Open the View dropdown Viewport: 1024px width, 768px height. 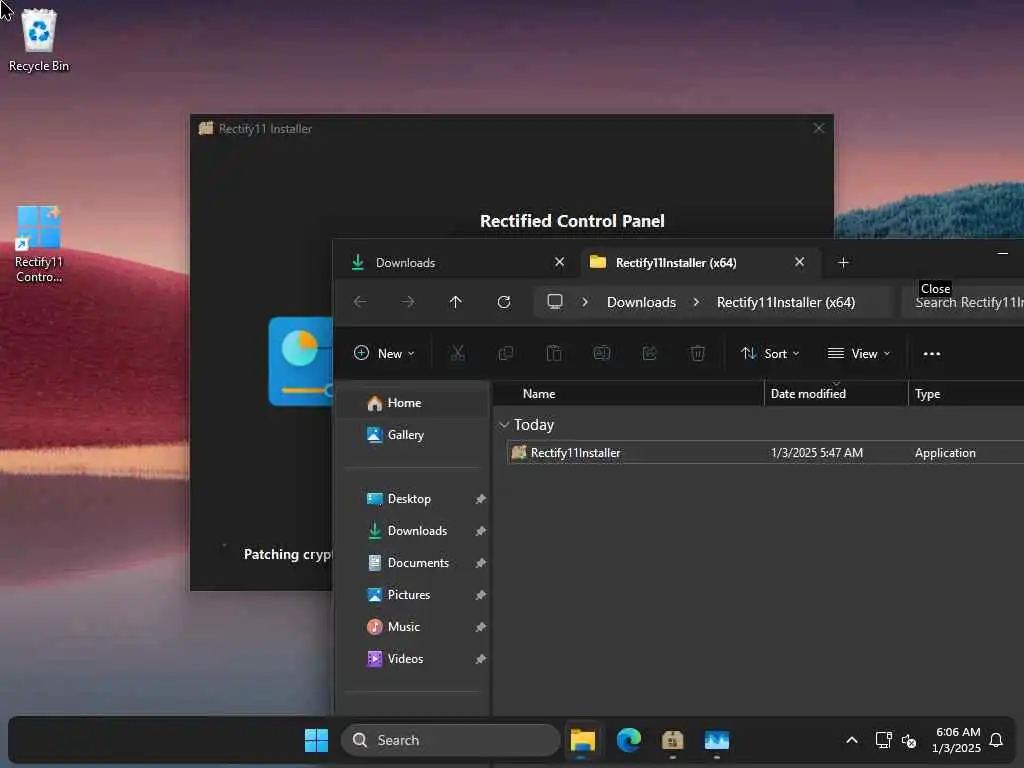[x=859, y=353]
